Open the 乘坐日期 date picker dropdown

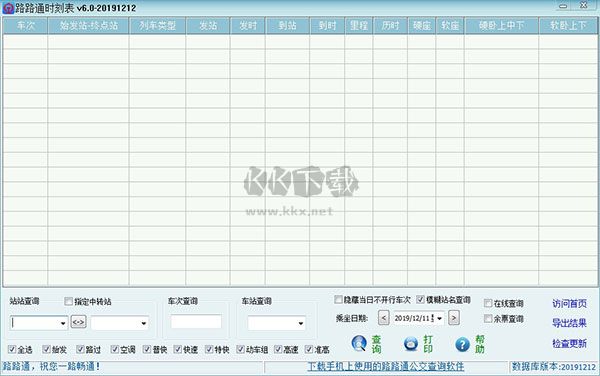[x=439, y=318]
